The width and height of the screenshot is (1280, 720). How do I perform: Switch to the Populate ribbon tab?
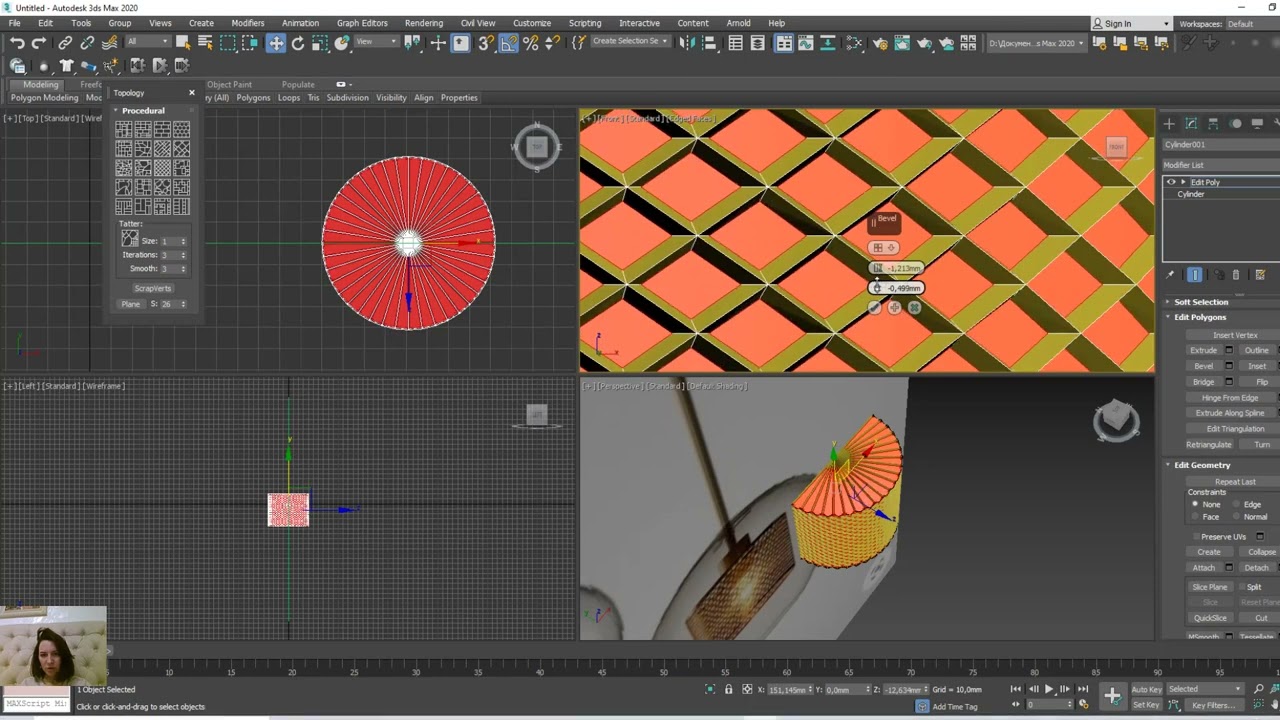coord(298,85)
